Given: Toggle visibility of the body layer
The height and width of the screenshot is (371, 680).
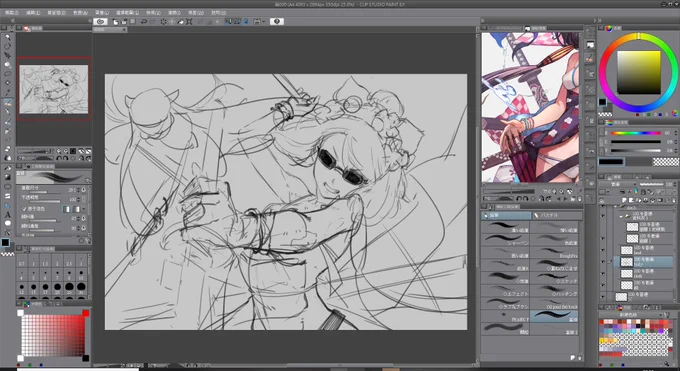Looking at the screenshot, I should [603, 262].
